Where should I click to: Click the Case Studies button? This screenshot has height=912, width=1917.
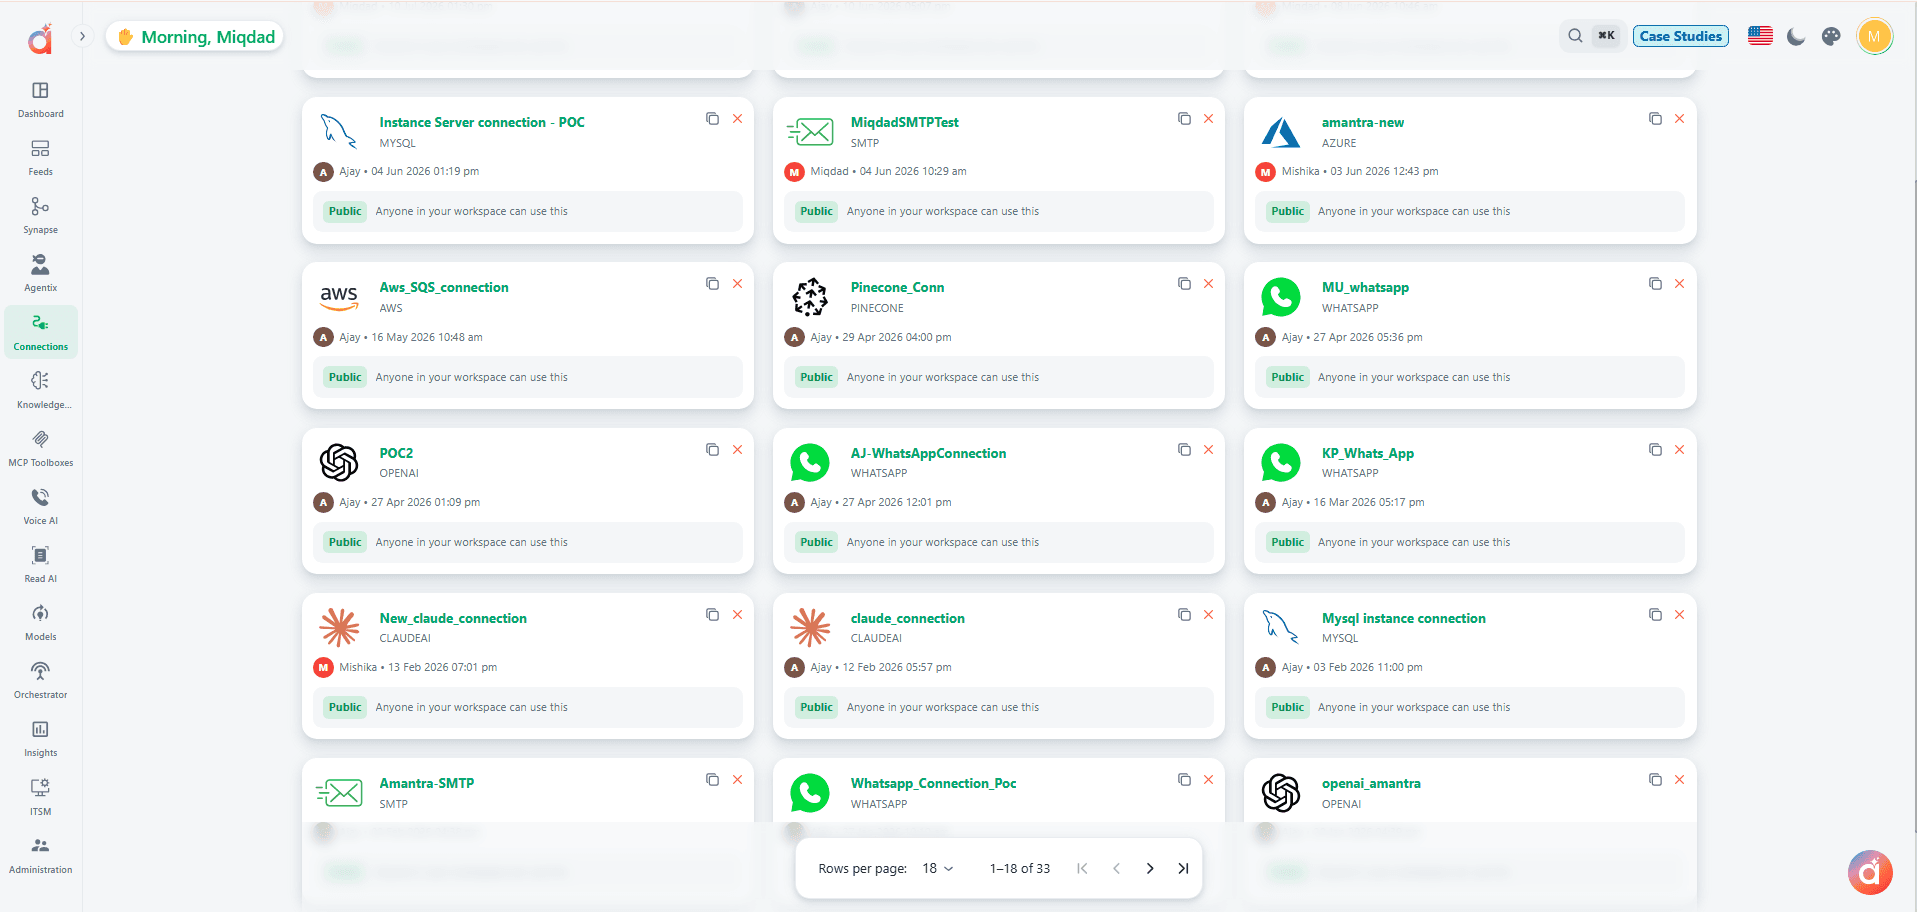[x=1680, y=36]
